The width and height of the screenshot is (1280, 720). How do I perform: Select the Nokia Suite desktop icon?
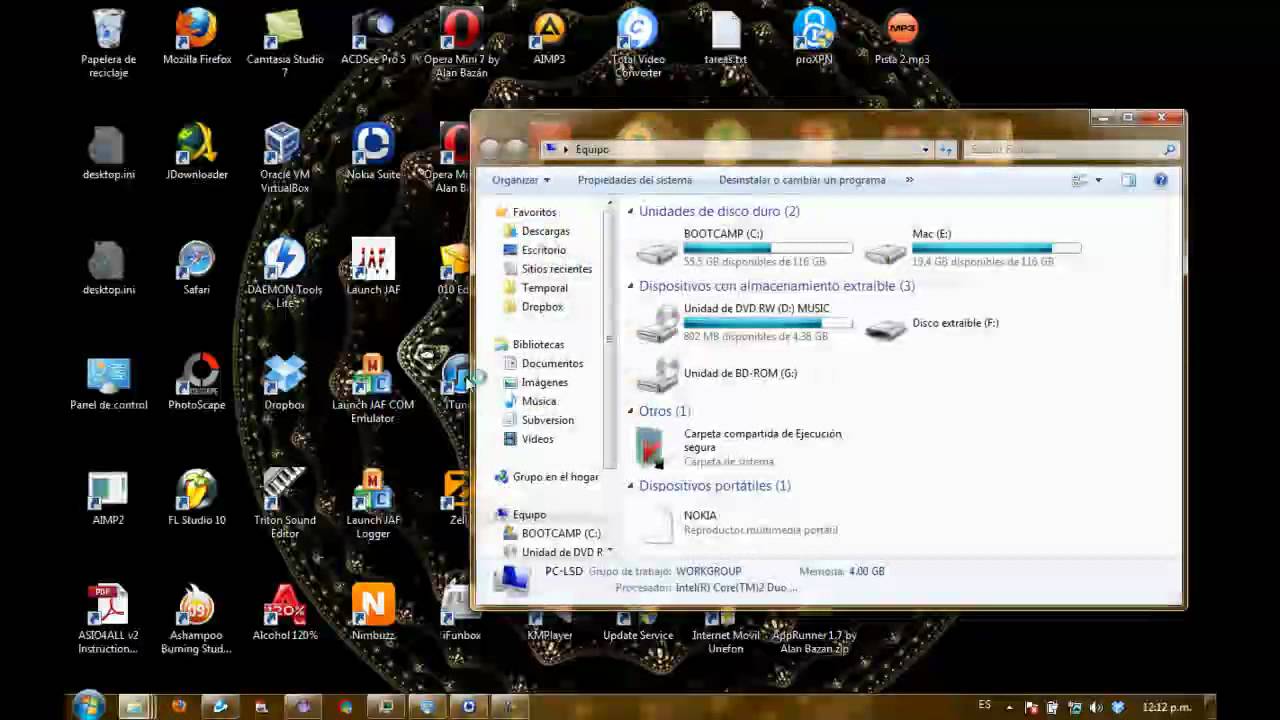coord(373,152)
